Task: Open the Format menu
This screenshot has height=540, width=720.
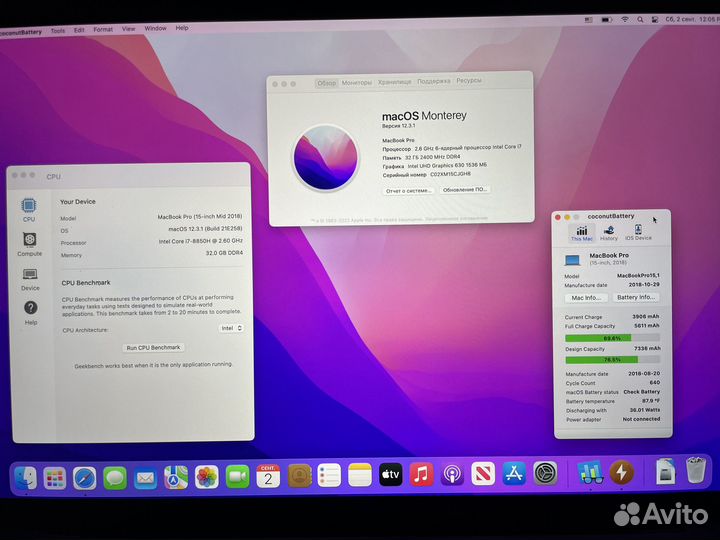Action: (103, 29)
